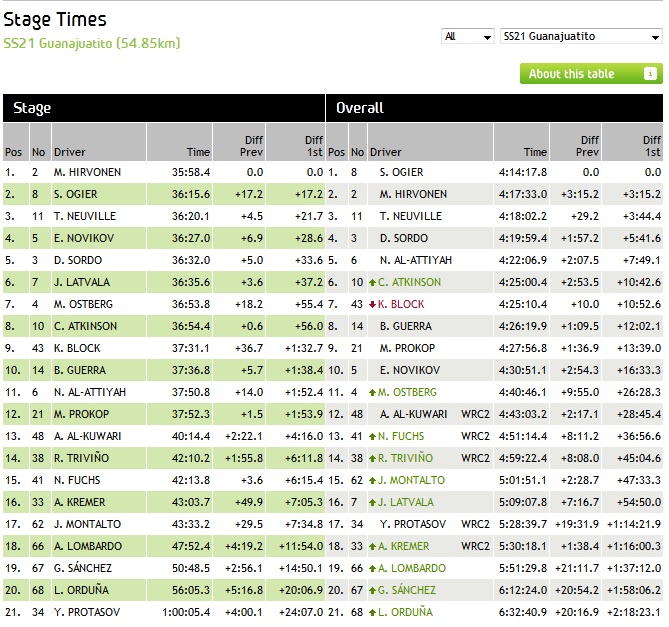
Task: Open the All class filter dropdown
Action: click(x=468, y=36)
